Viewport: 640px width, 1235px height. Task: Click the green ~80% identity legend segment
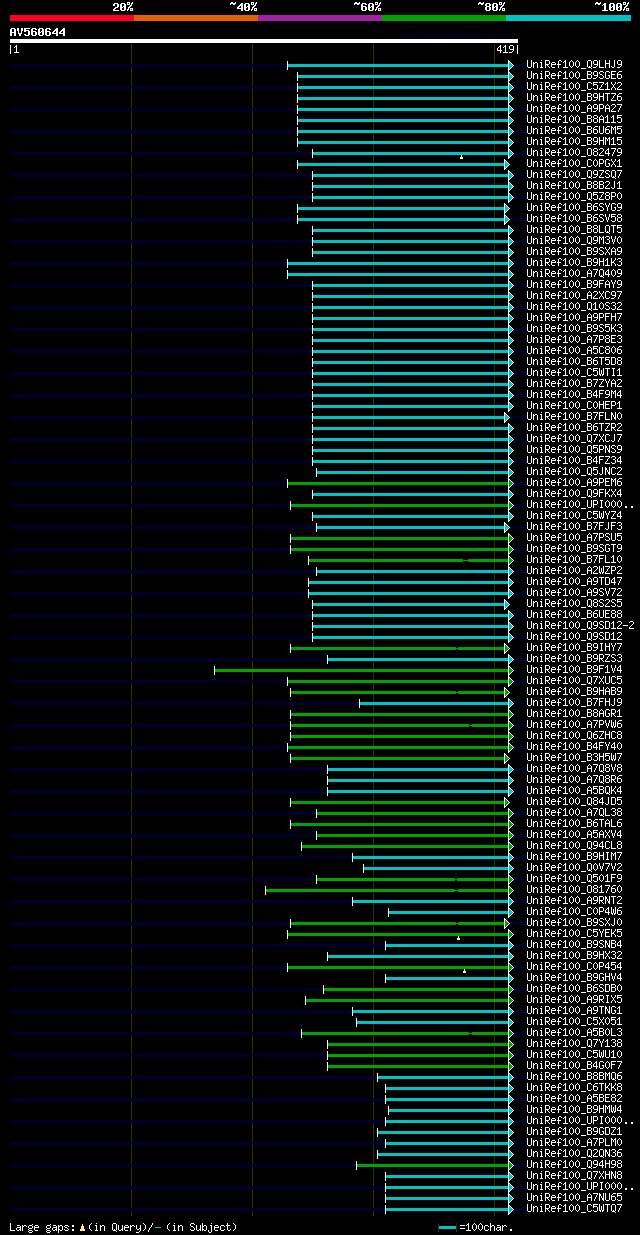tap(444, 17)
